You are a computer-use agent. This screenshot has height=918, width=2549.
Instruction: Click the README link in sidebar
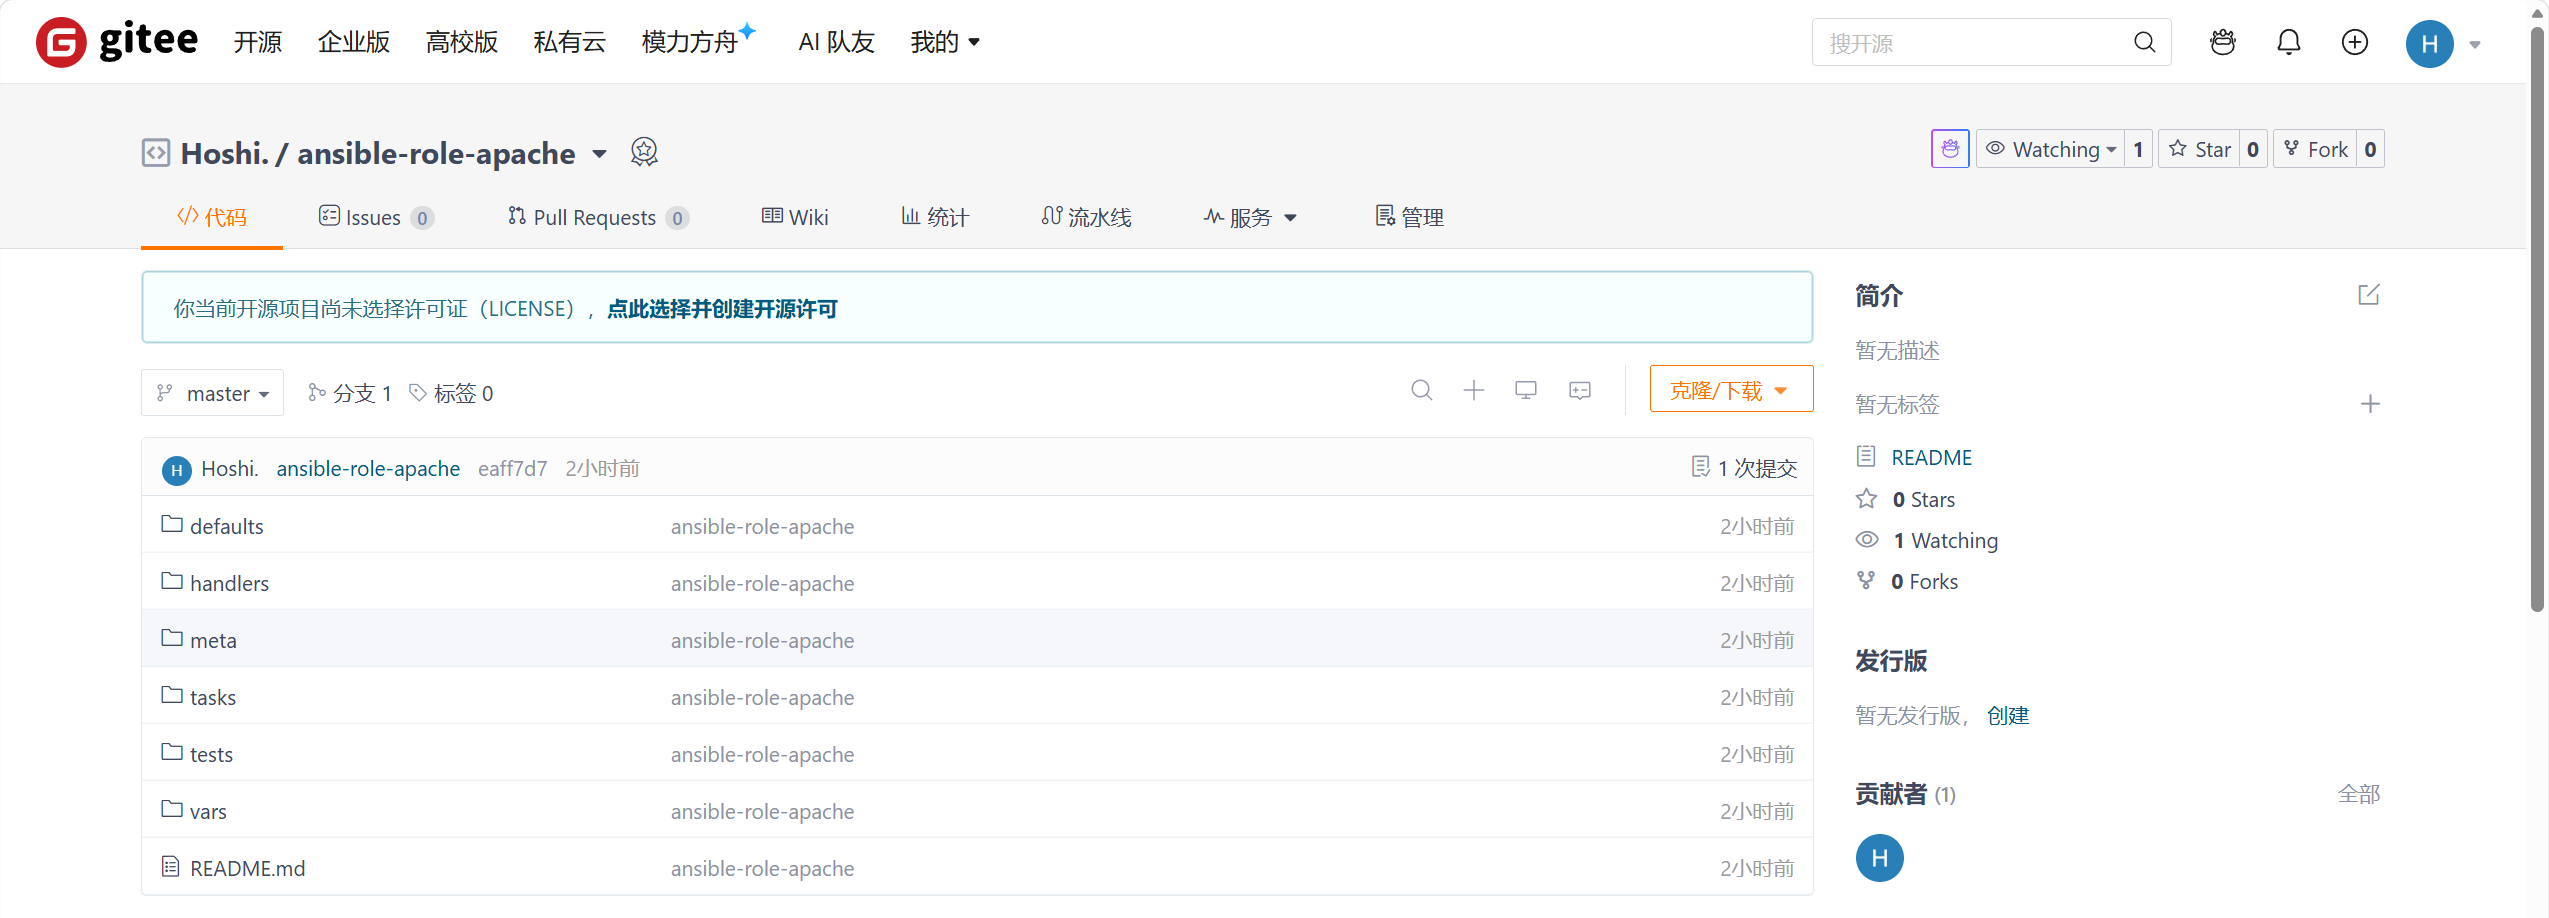pyautogui.click(x=1931, y=458)
